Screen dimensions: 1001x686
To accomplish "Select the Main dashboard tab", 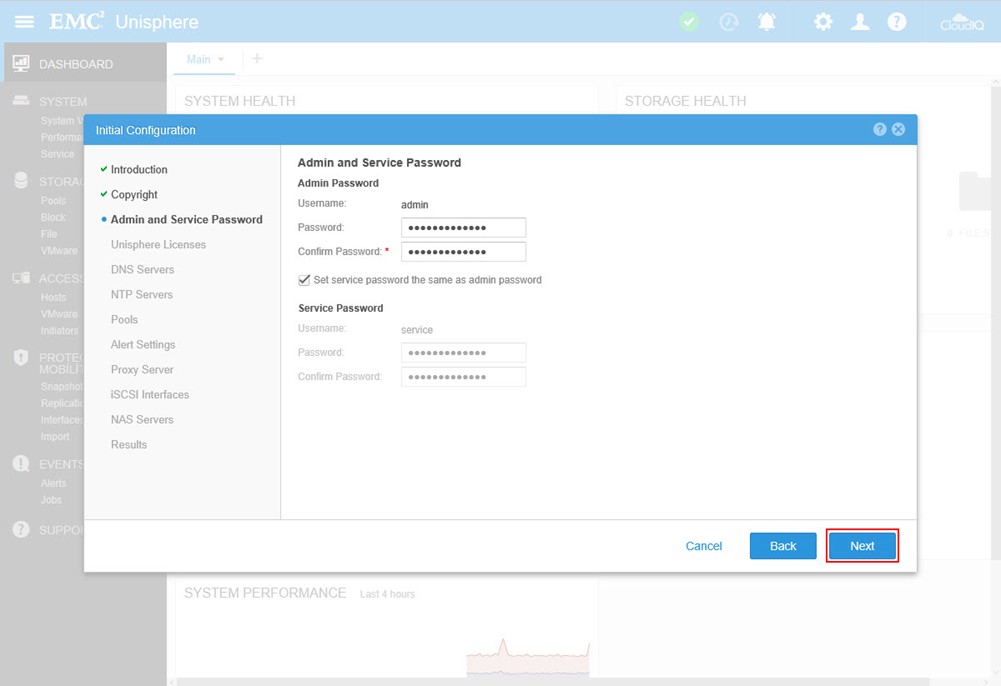I will tap(199, 59).
